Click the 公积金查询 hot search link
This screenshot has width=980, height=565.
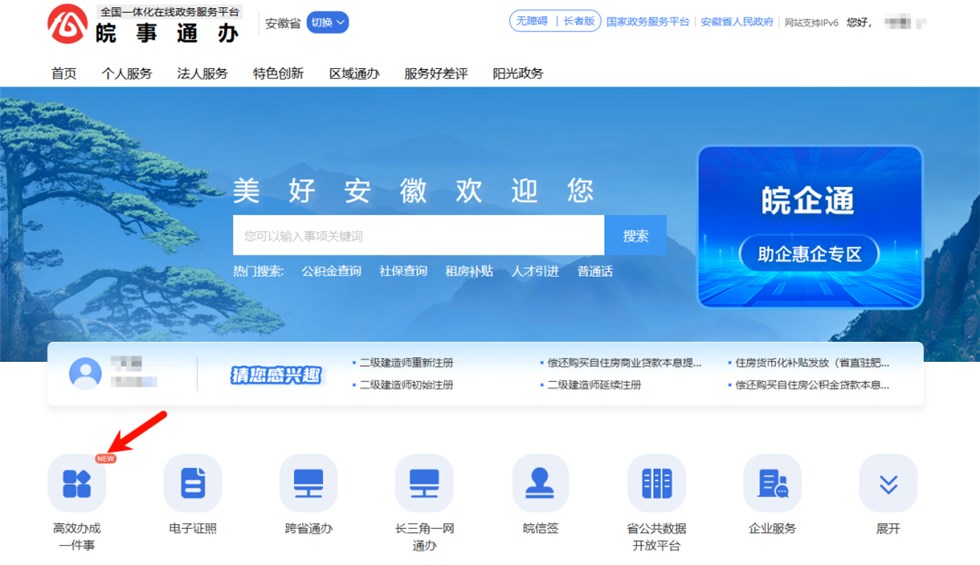(331, 271)
